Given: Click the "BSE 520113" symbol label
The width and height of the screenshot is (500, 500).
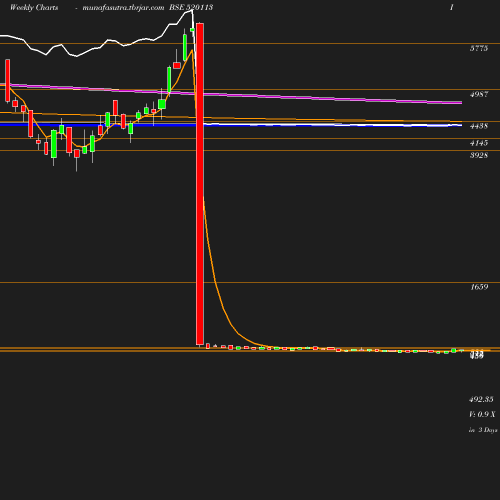Looking at the screenshot, I should [x=191, y=7].
